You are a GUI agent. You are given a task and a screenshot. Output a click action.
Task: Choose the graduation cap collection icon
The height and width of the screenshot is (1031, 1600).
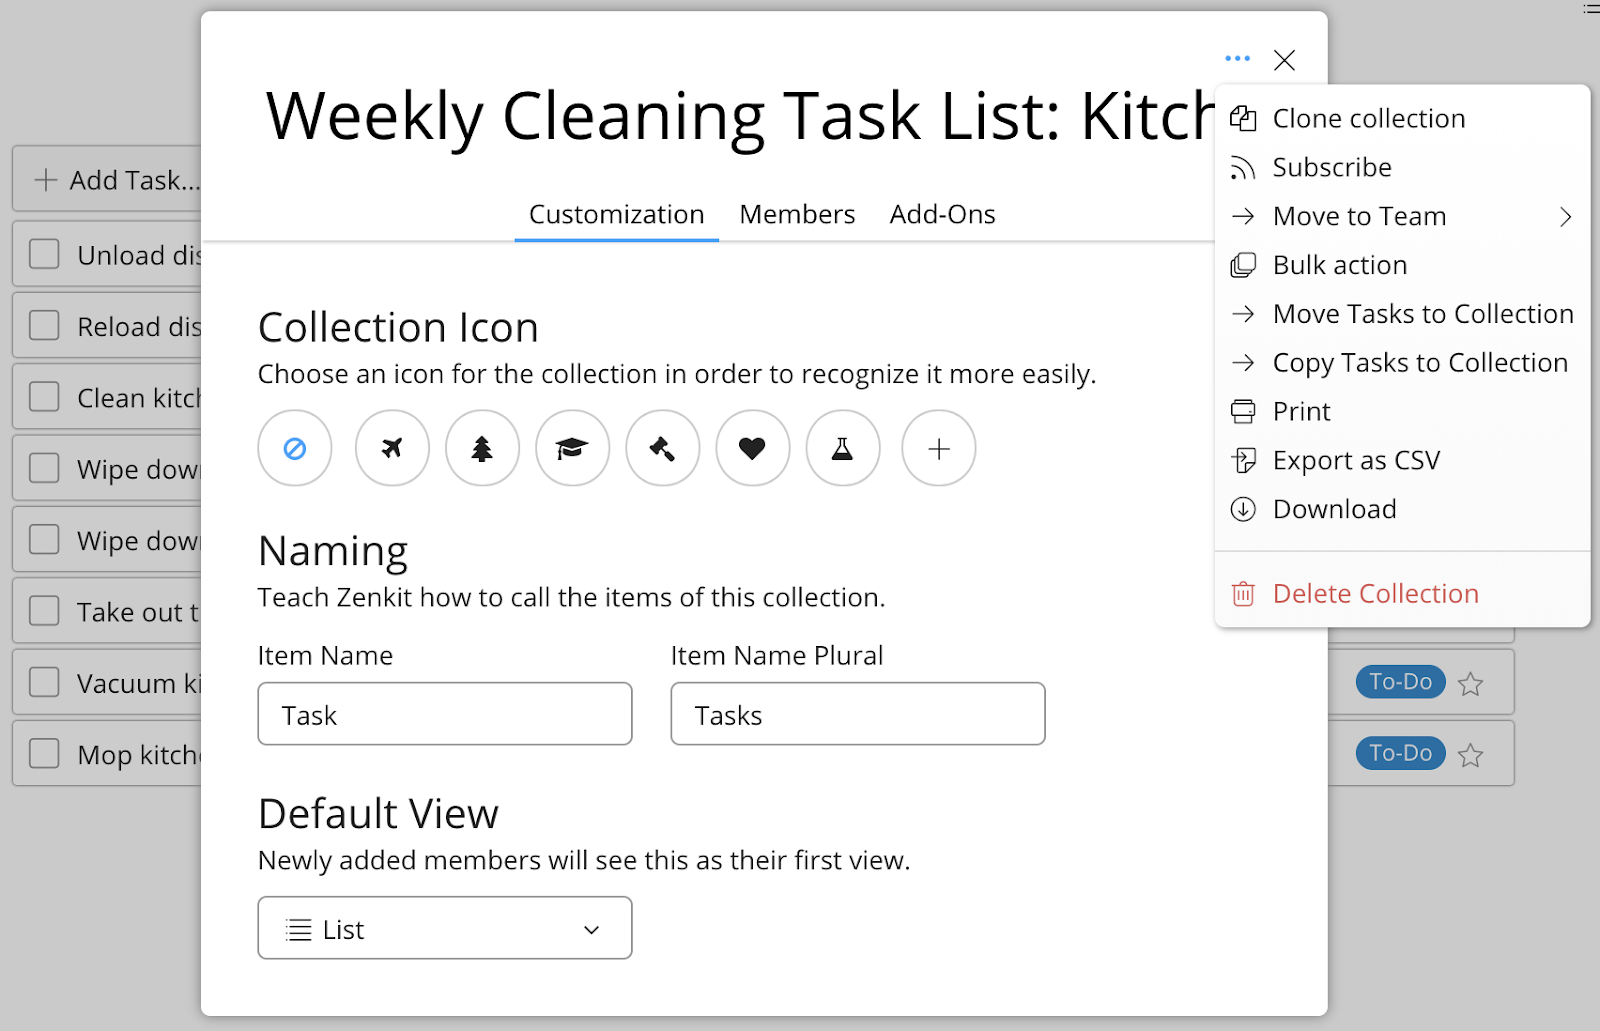click(572, 448)
